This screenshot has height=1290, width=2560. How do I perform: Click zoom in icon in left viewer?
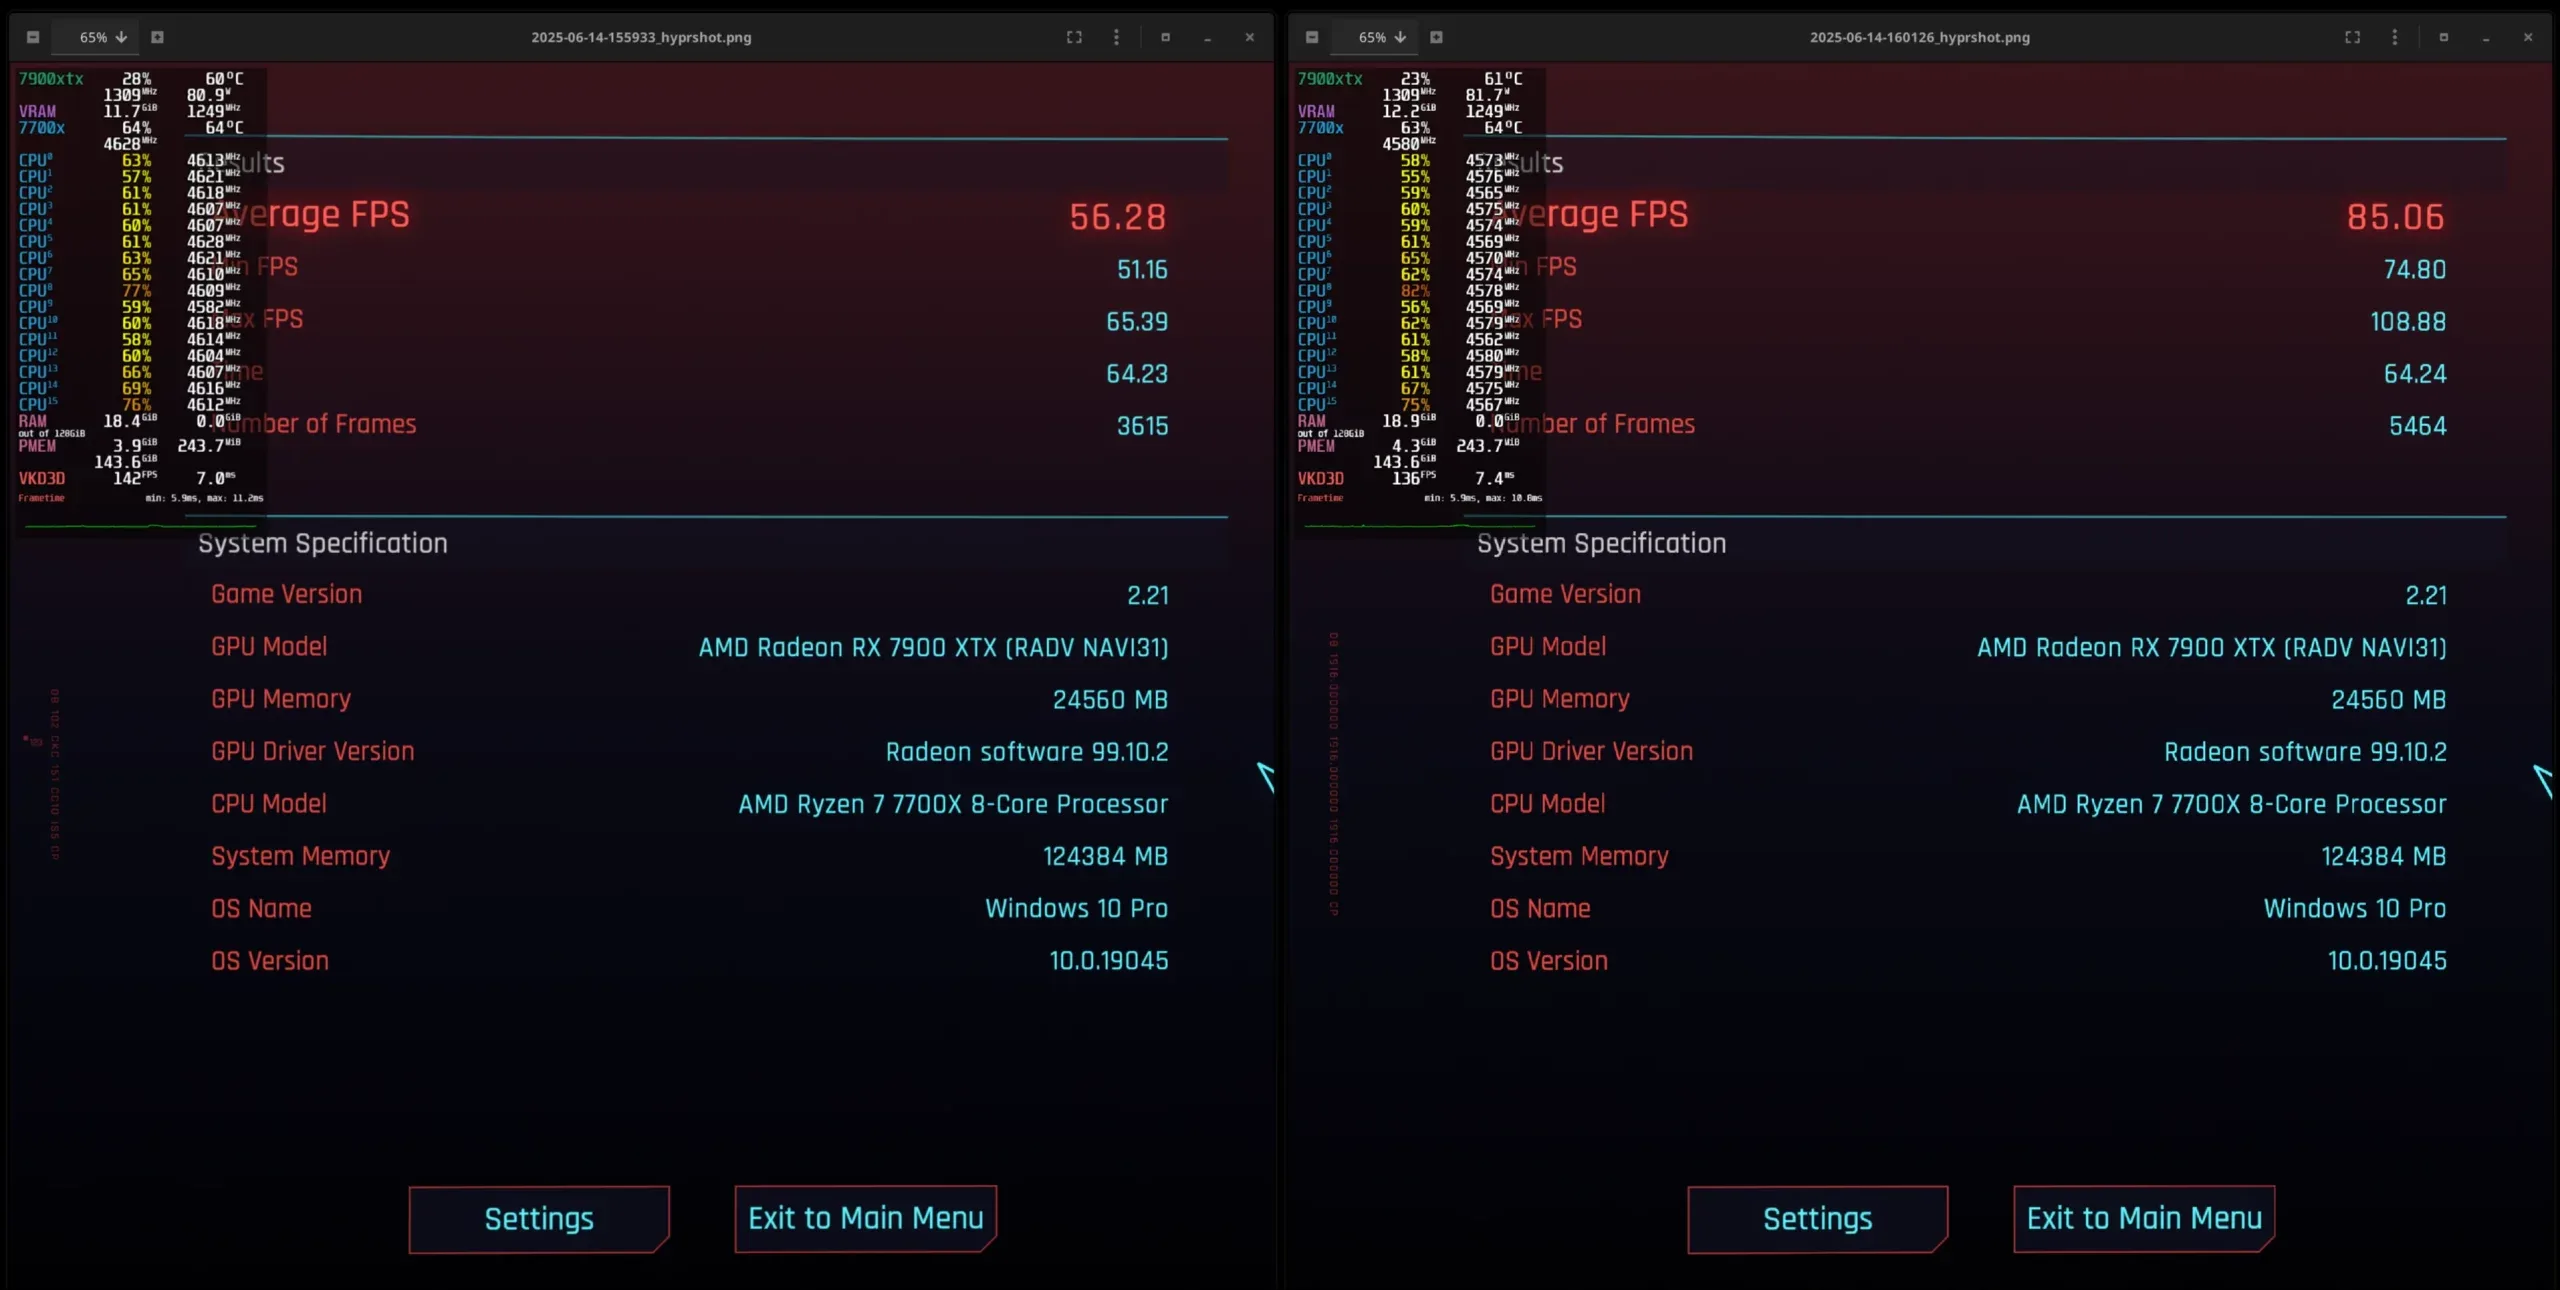tap(157, 37)
